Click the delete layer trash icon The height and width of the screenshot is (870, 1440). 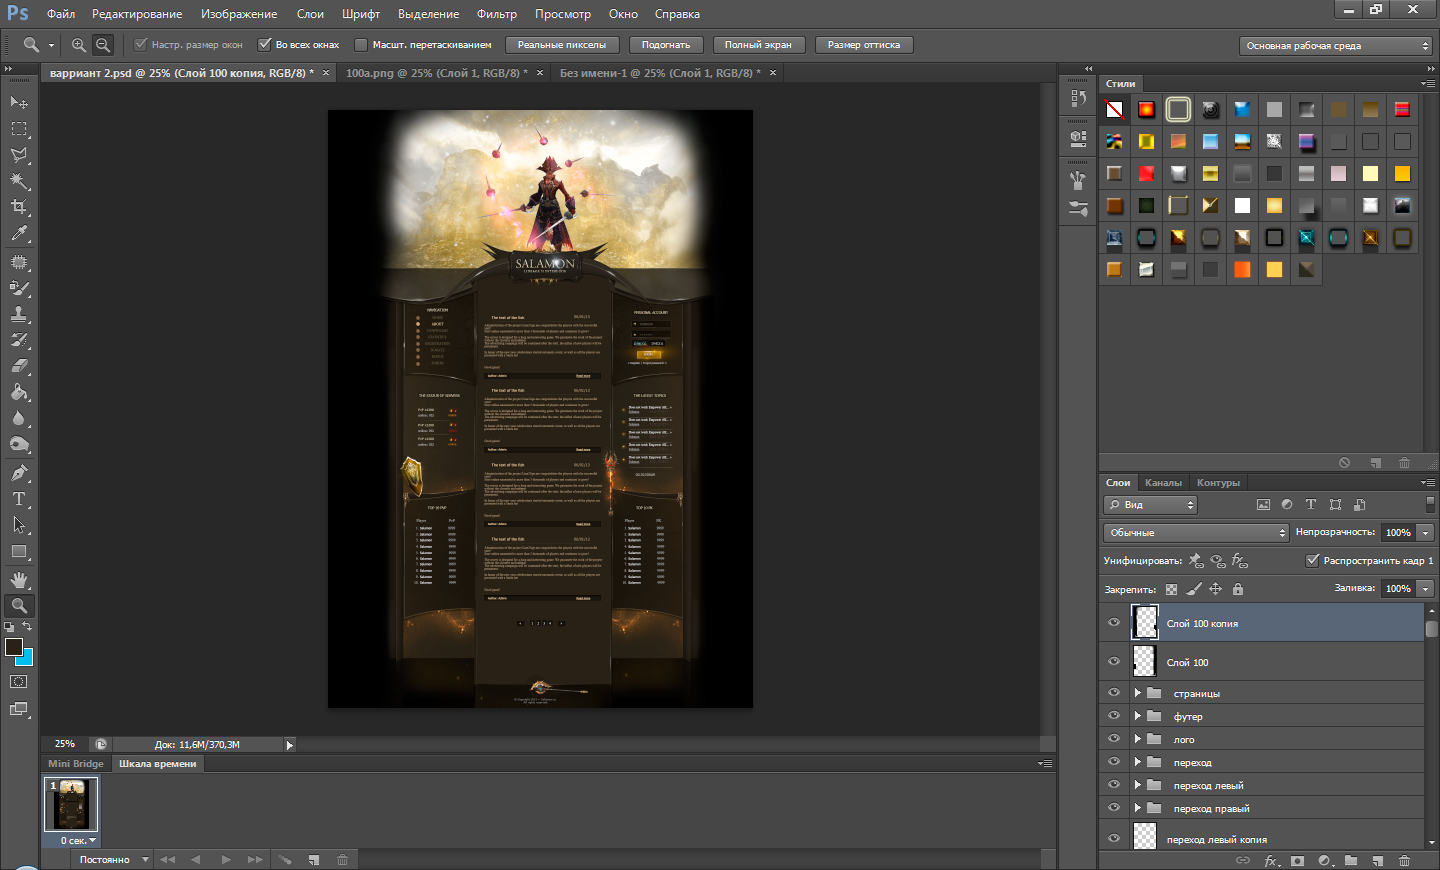(1404, 860)
